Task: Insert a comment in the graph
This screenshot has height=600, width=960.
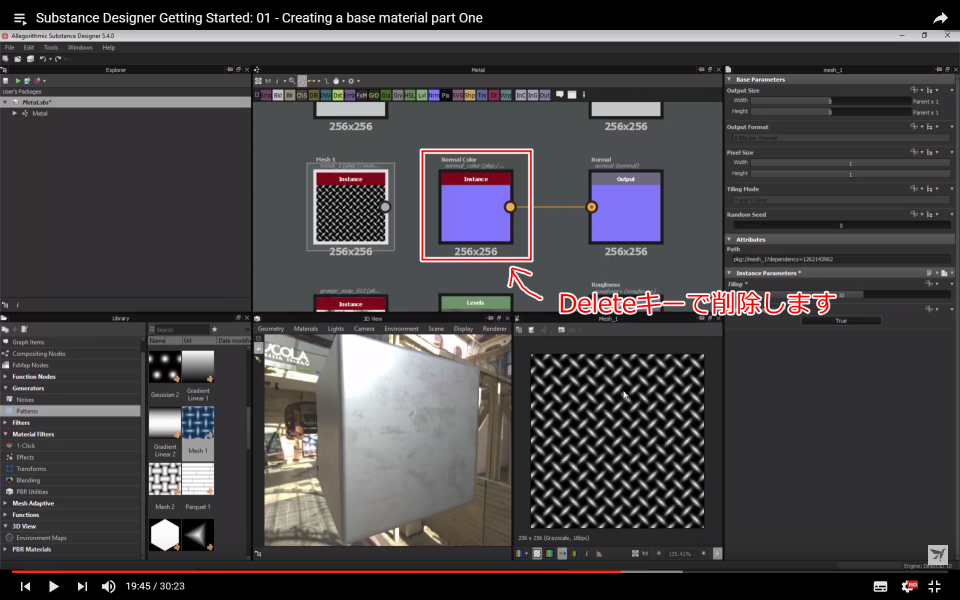Action: point(560,95)
